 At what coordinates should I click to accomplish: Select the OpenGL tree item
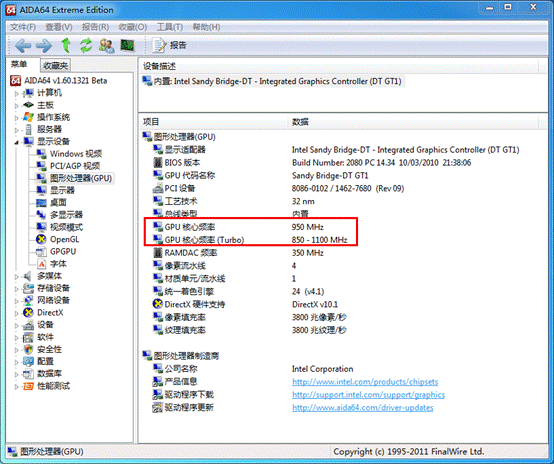(64, 239)
